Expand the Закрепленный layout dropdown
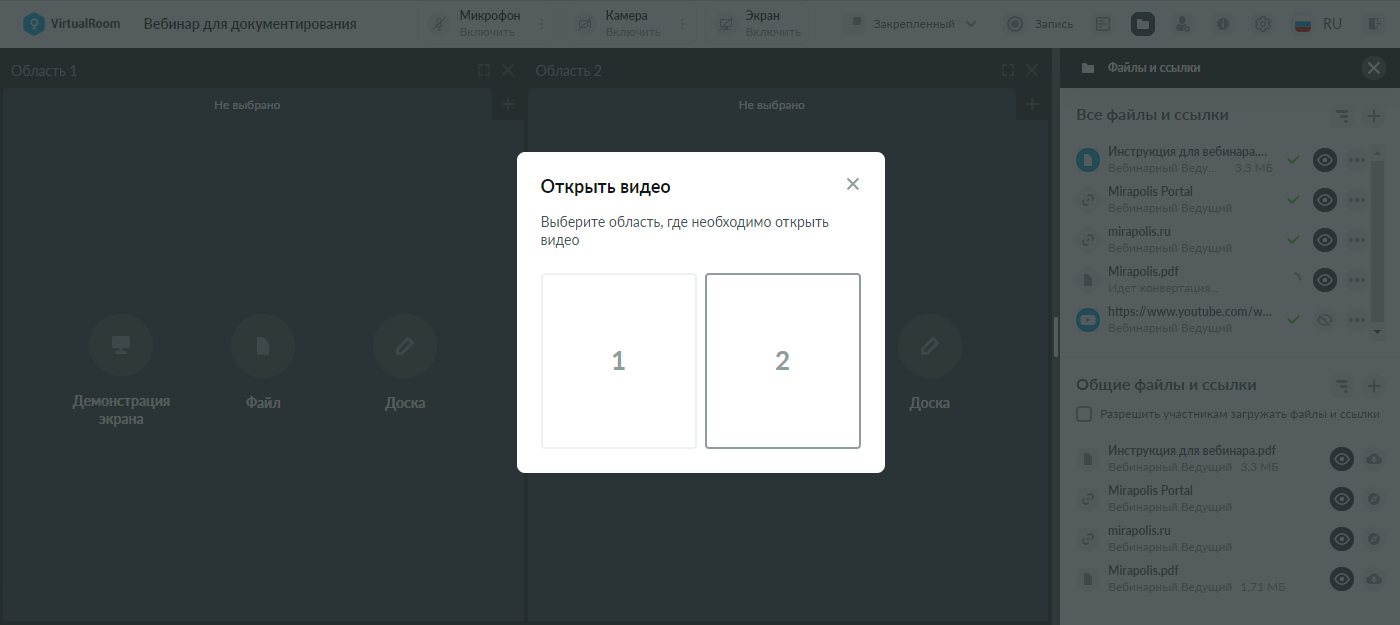 (913, 24)
